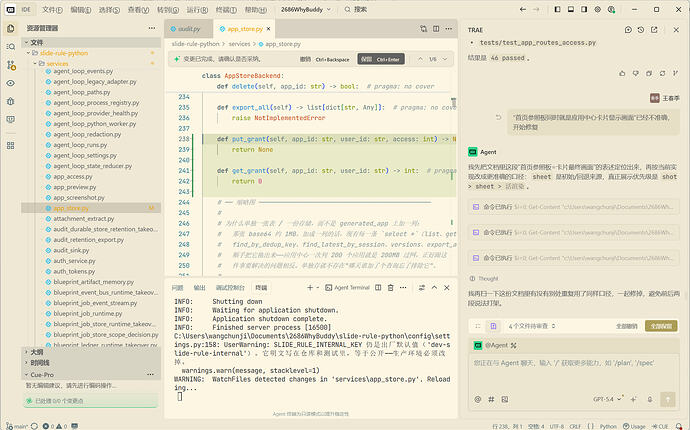Screen dimensions: 690x430
Task: Toggle the collapse icon in pending files bar
Action: point(478,326)
